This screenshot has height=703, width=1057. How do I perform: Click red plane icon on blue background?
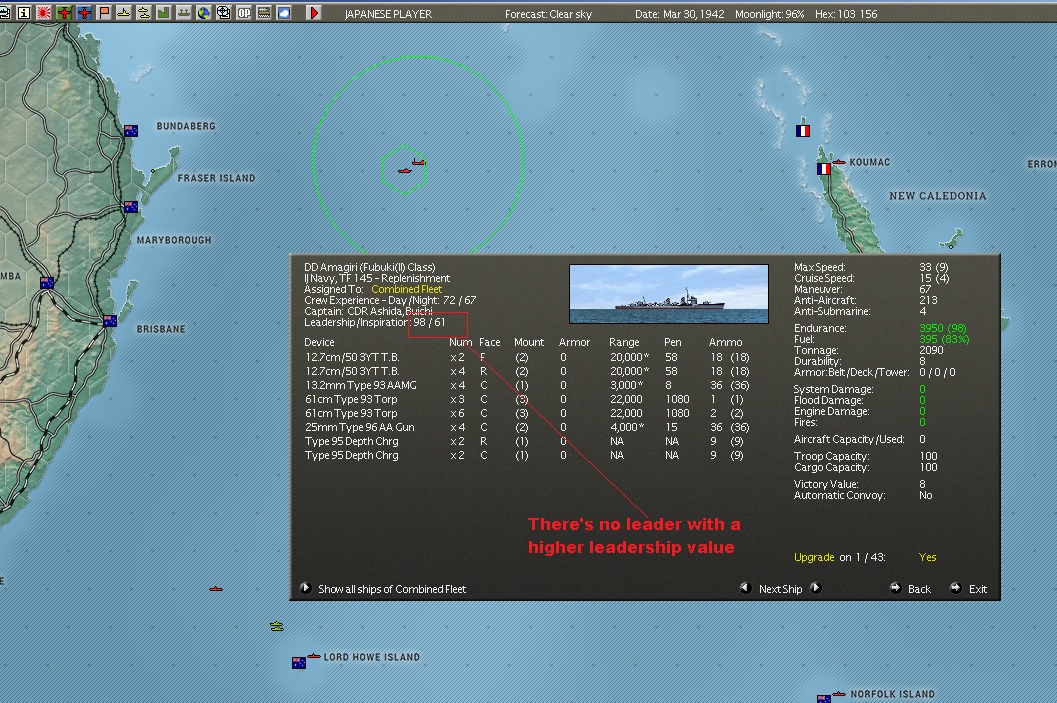[84, 12]
